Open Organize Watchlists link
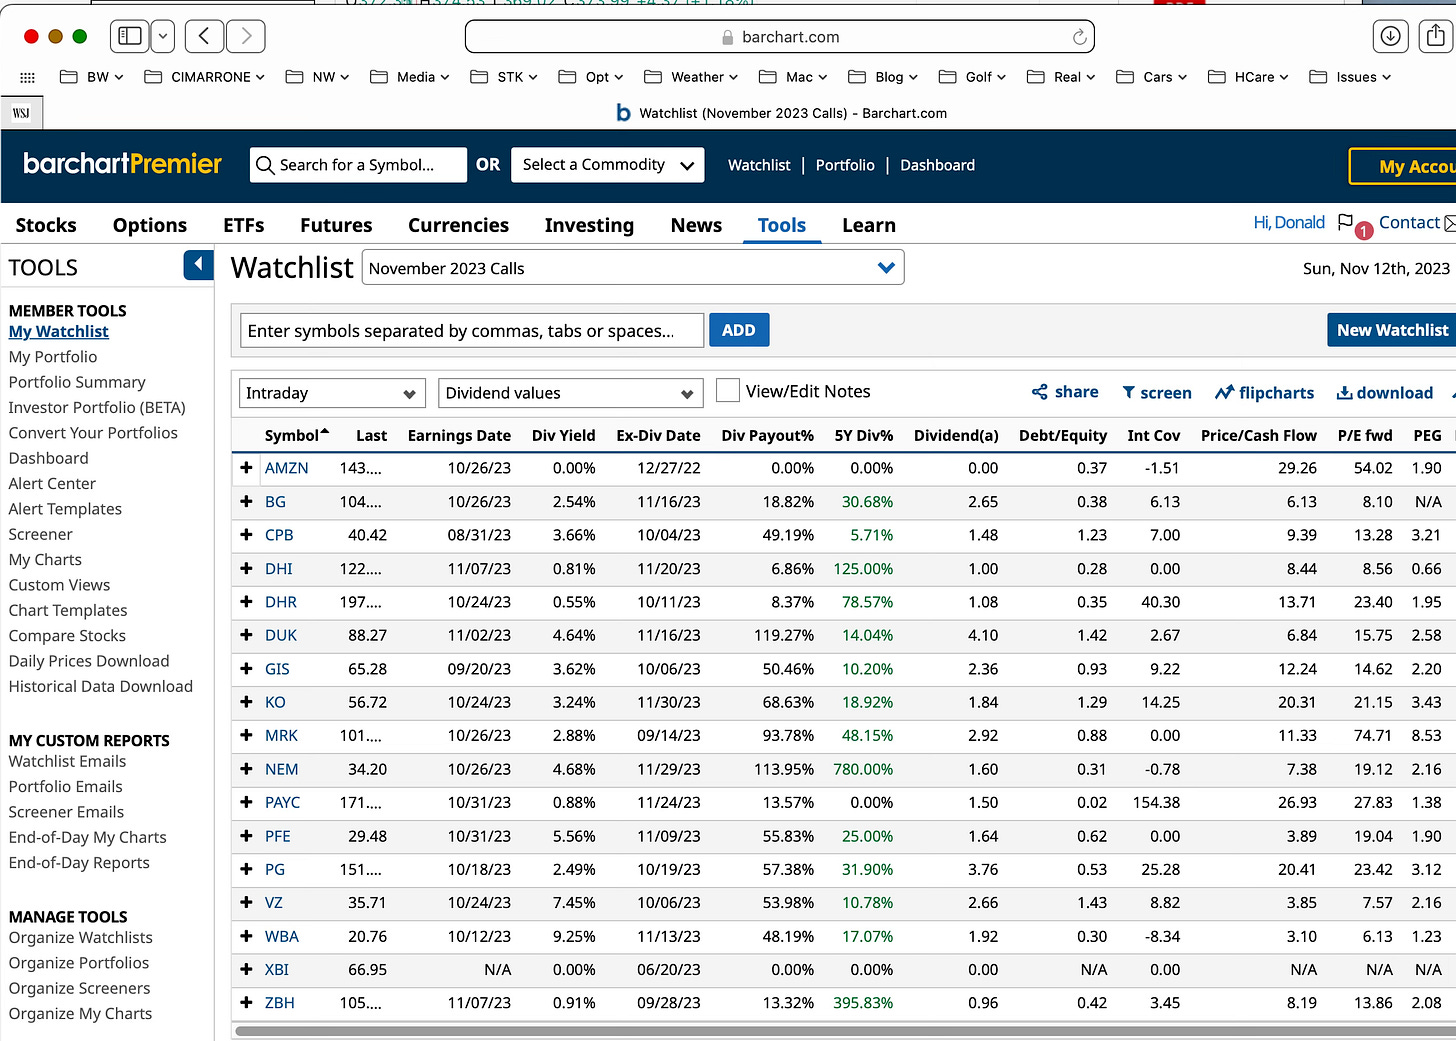Image resolution: width=1456 pixels, height=1041 pixels. pos(81,937)
